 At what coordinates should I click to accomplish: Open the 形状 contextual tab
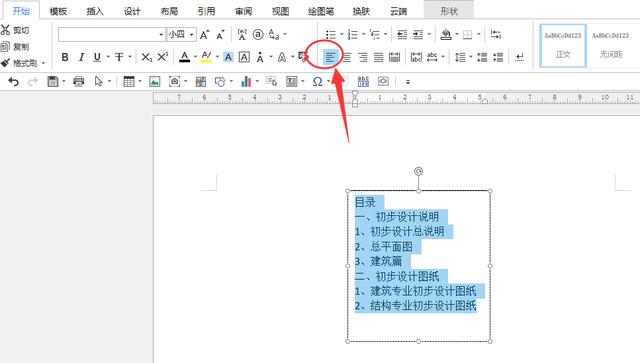449,11
